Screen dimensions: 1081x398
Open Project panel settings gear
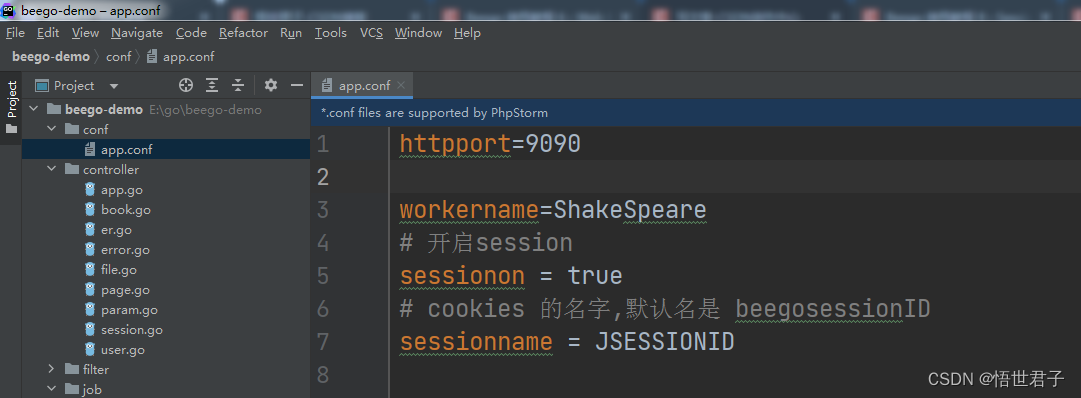point(271,86)
